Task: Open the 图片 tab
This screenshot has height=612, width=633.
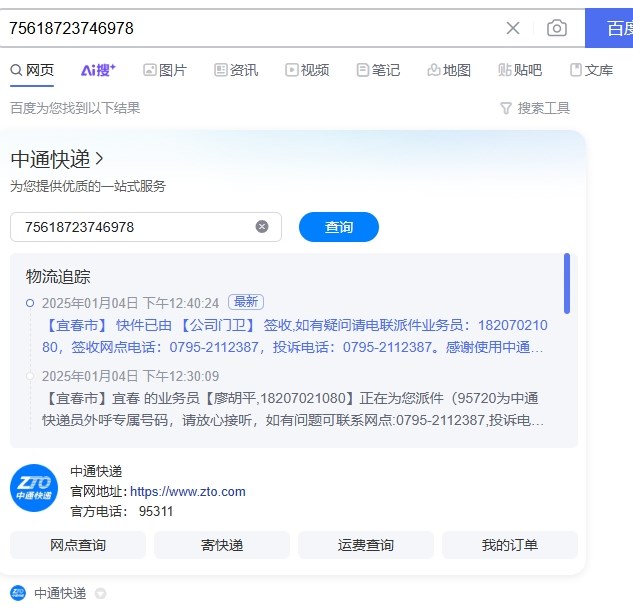Action: pos(165,70)
